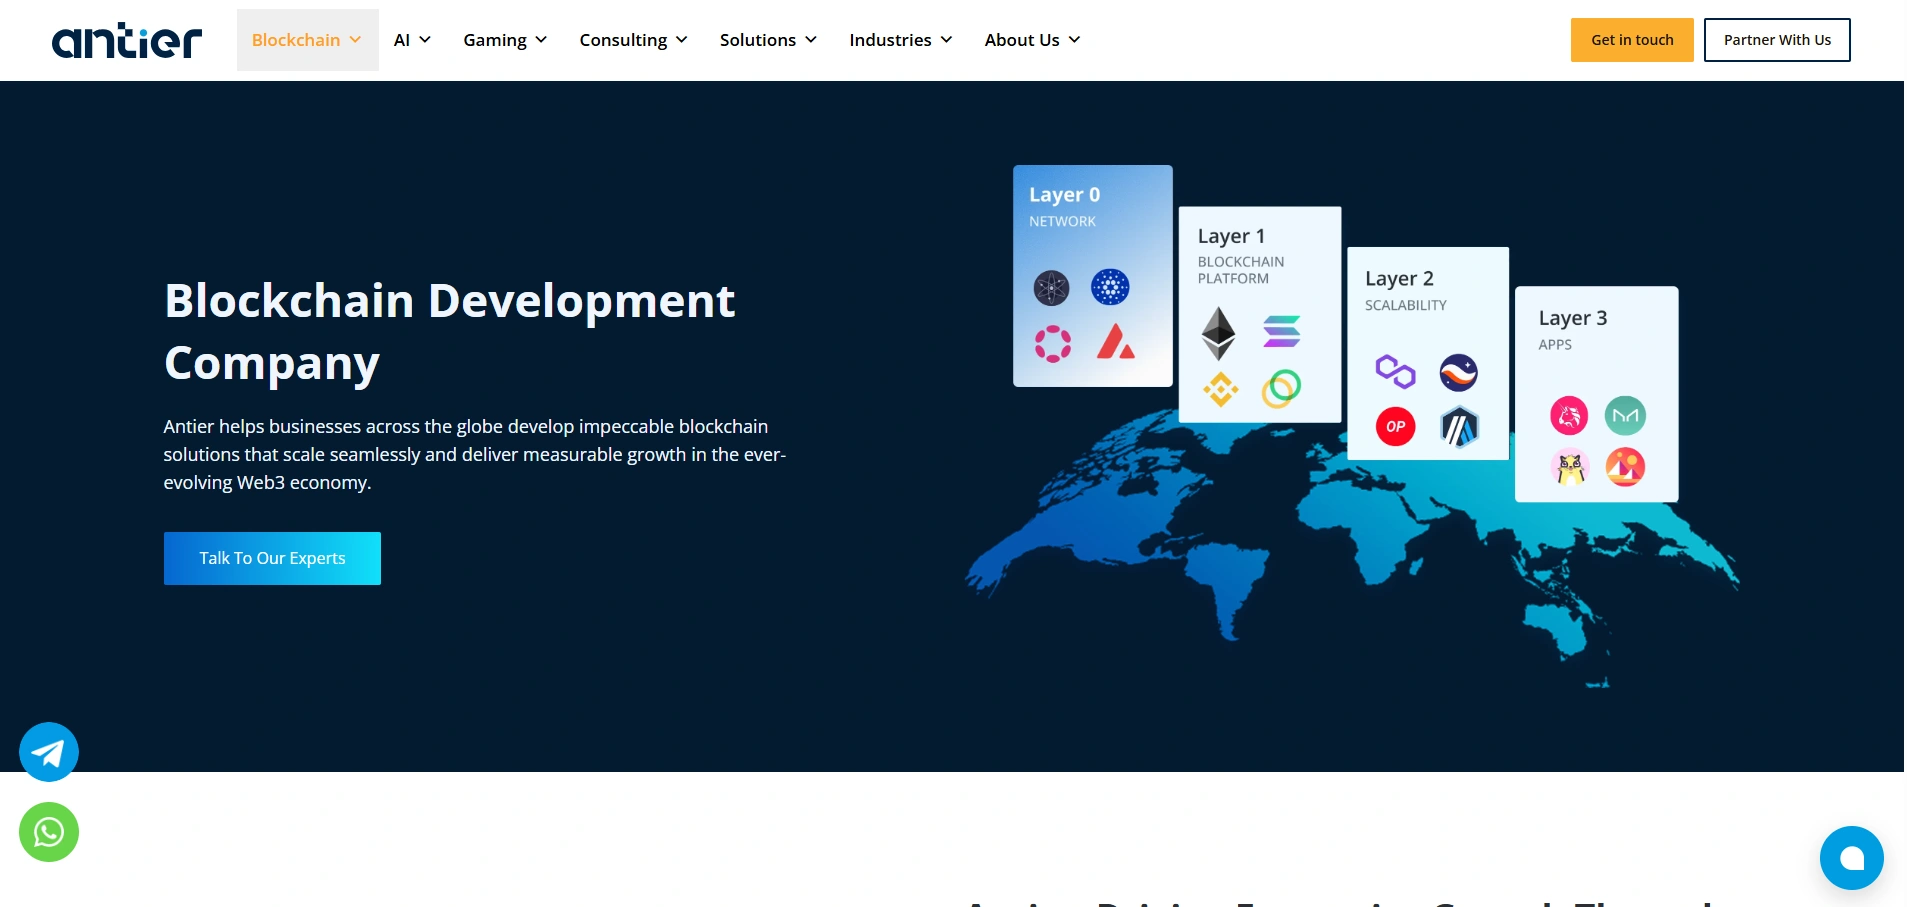Click the Antier logo
This screenshot has height=907, width=1907.
tap(127, 40)
